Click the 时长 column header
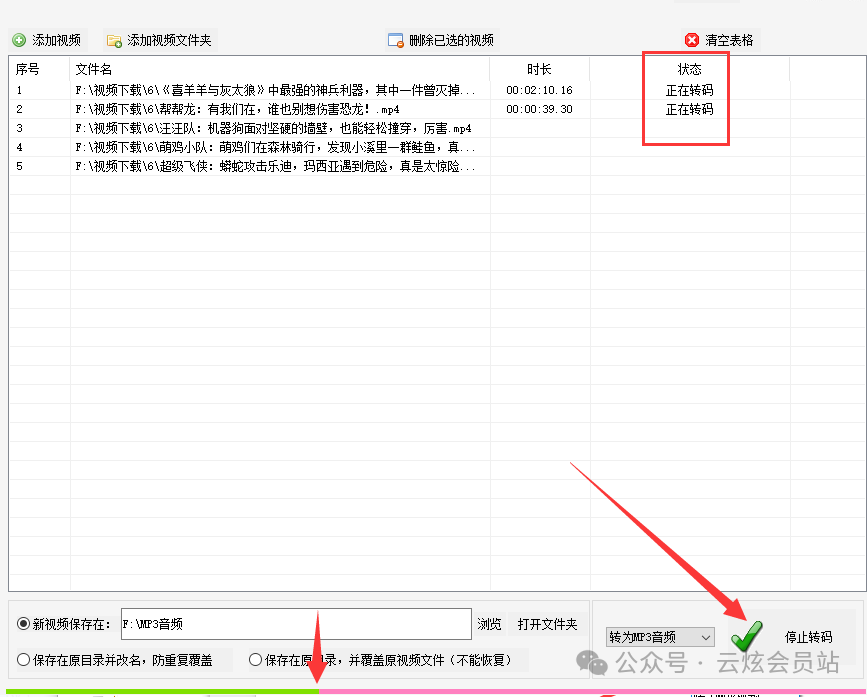 coord(539,69)
